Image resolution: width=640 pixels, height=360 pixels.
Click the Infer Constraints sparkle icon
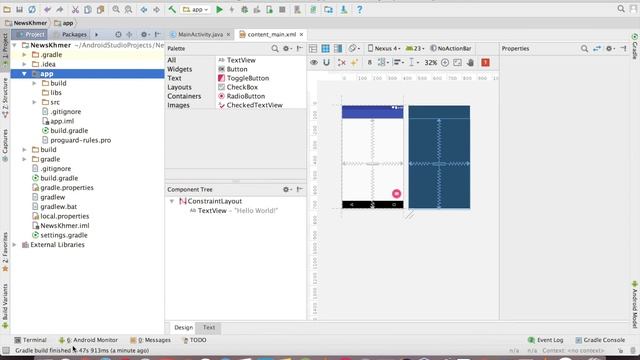pos(354,62)
